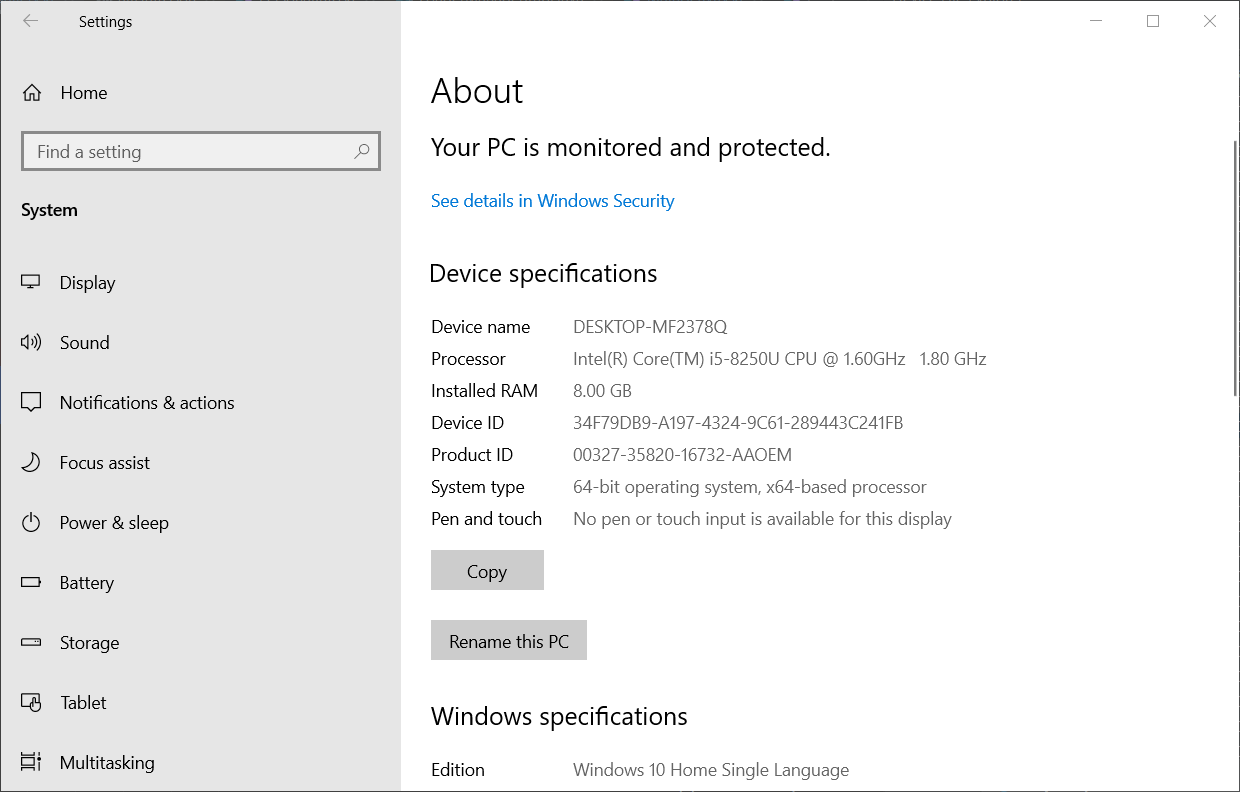
Task: Click the Windows specifications heading
Action: click(x=559, y=717)
